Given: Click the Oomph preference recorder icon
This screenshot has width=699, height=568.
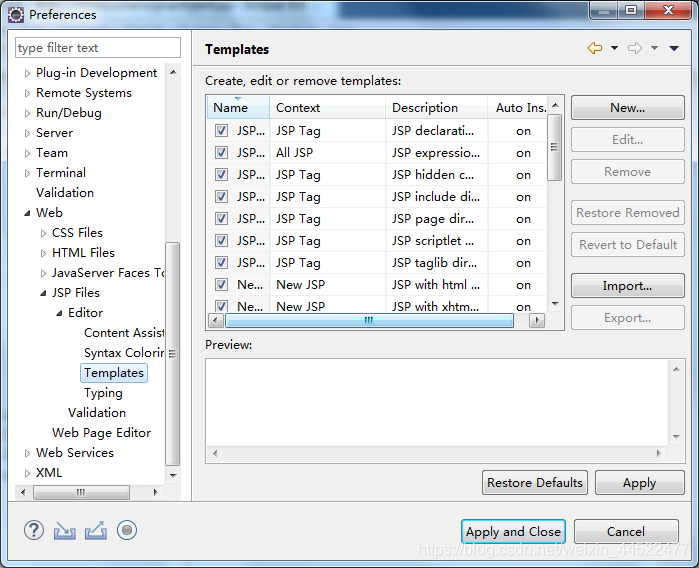Looking at the screenshot, I should 127,531.
